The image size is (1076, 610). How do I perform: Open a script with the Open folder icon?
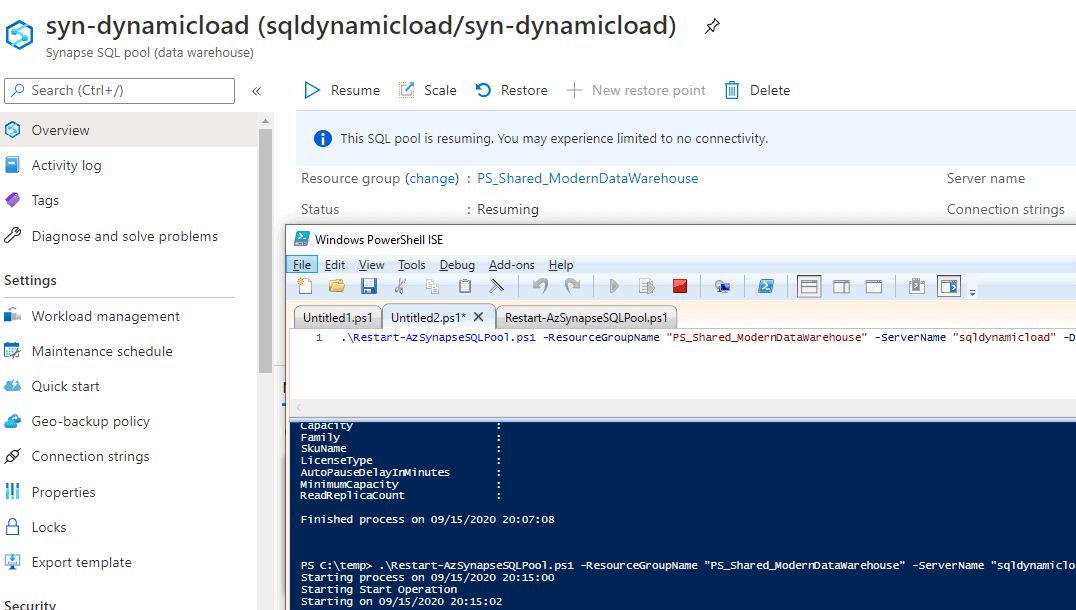click(x=337, y=286)
